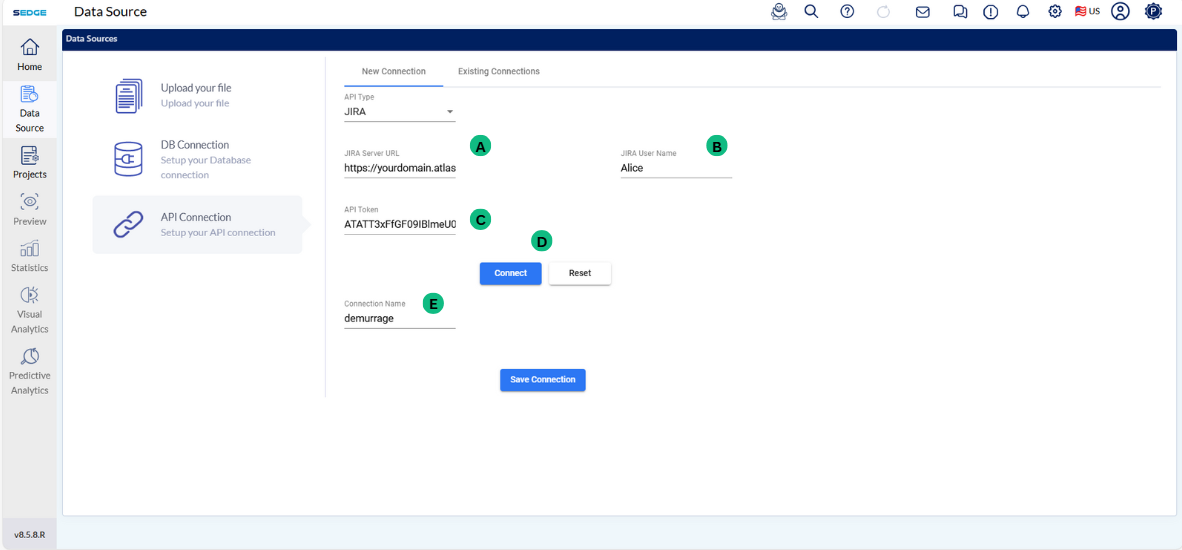1182x550 pixels.
Task: Open the Home sidebar icon
Action: [30, 54]
